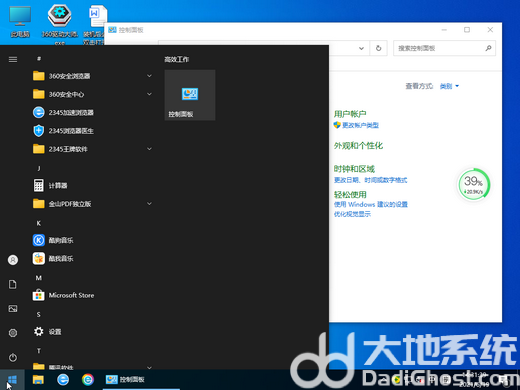Click the S letter header in app list
Image resolution: width=520 pixels, height=390 pixels.
pos(39,314)
